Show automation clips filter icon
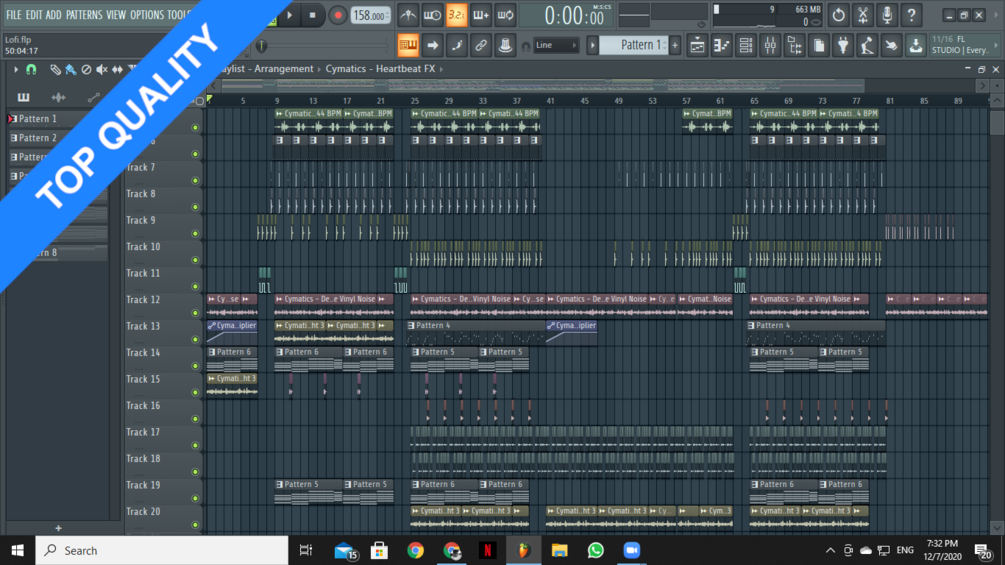 [x=94, y=97]
